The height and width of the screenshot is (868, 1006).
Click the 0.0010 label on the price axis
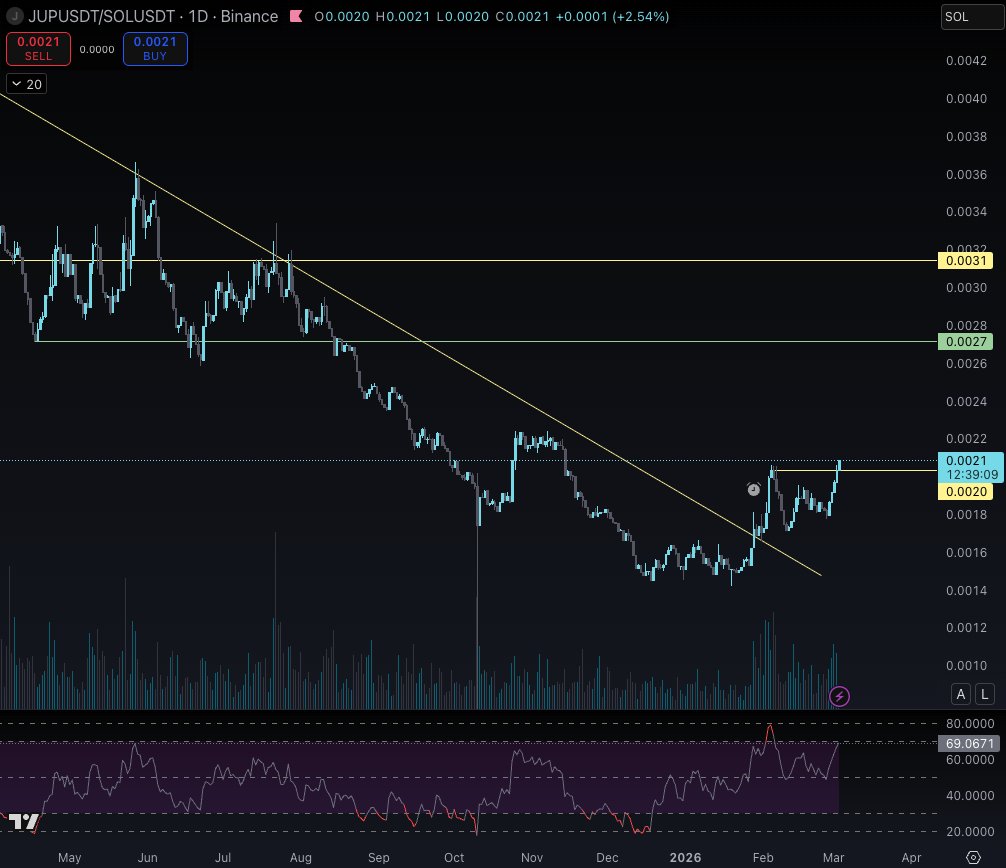(966, 665)
